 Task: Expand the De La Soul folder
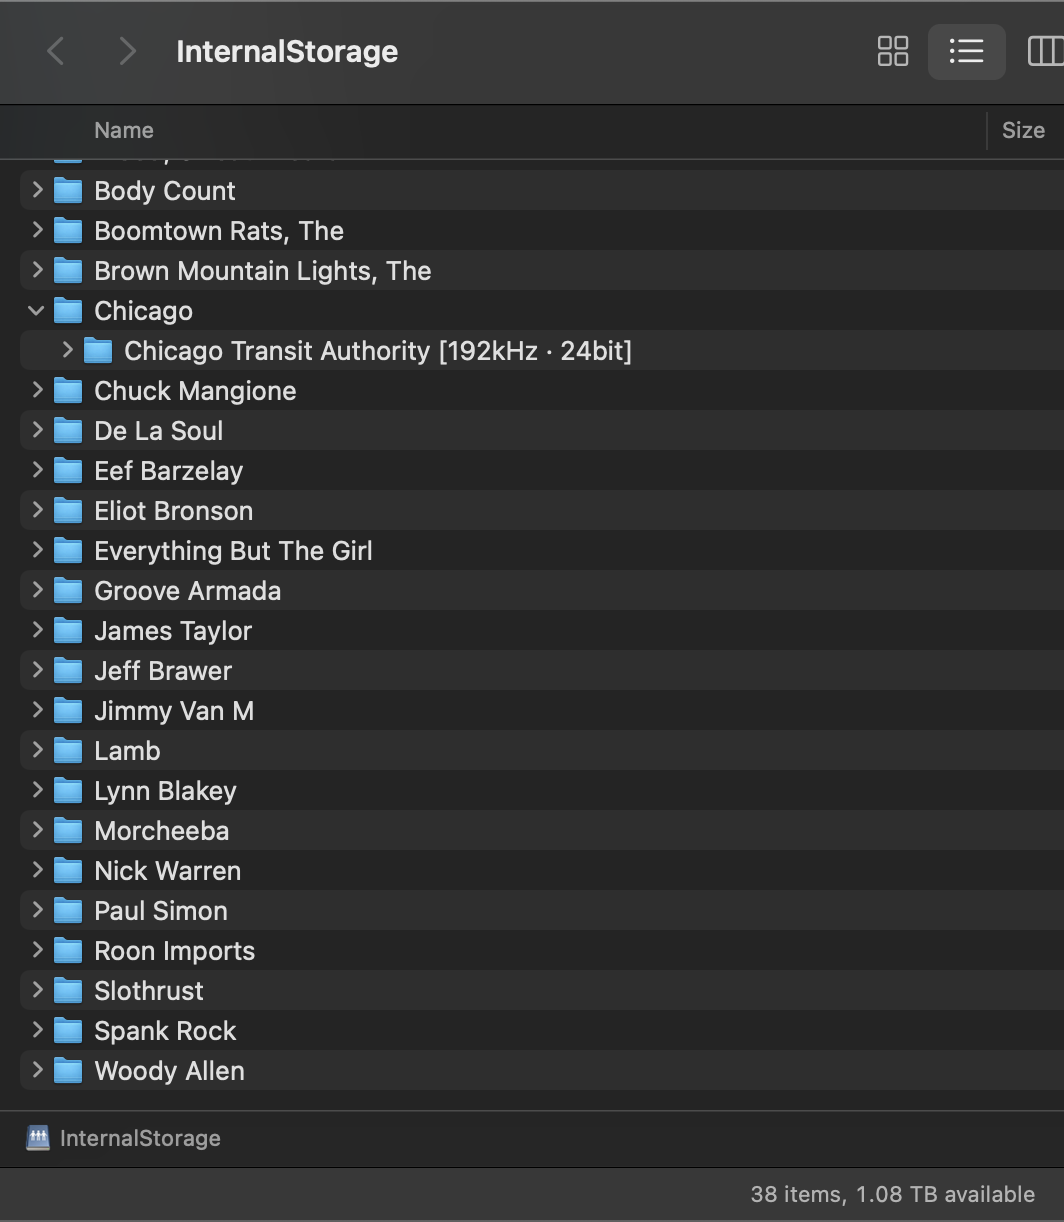tap(37, 431)
